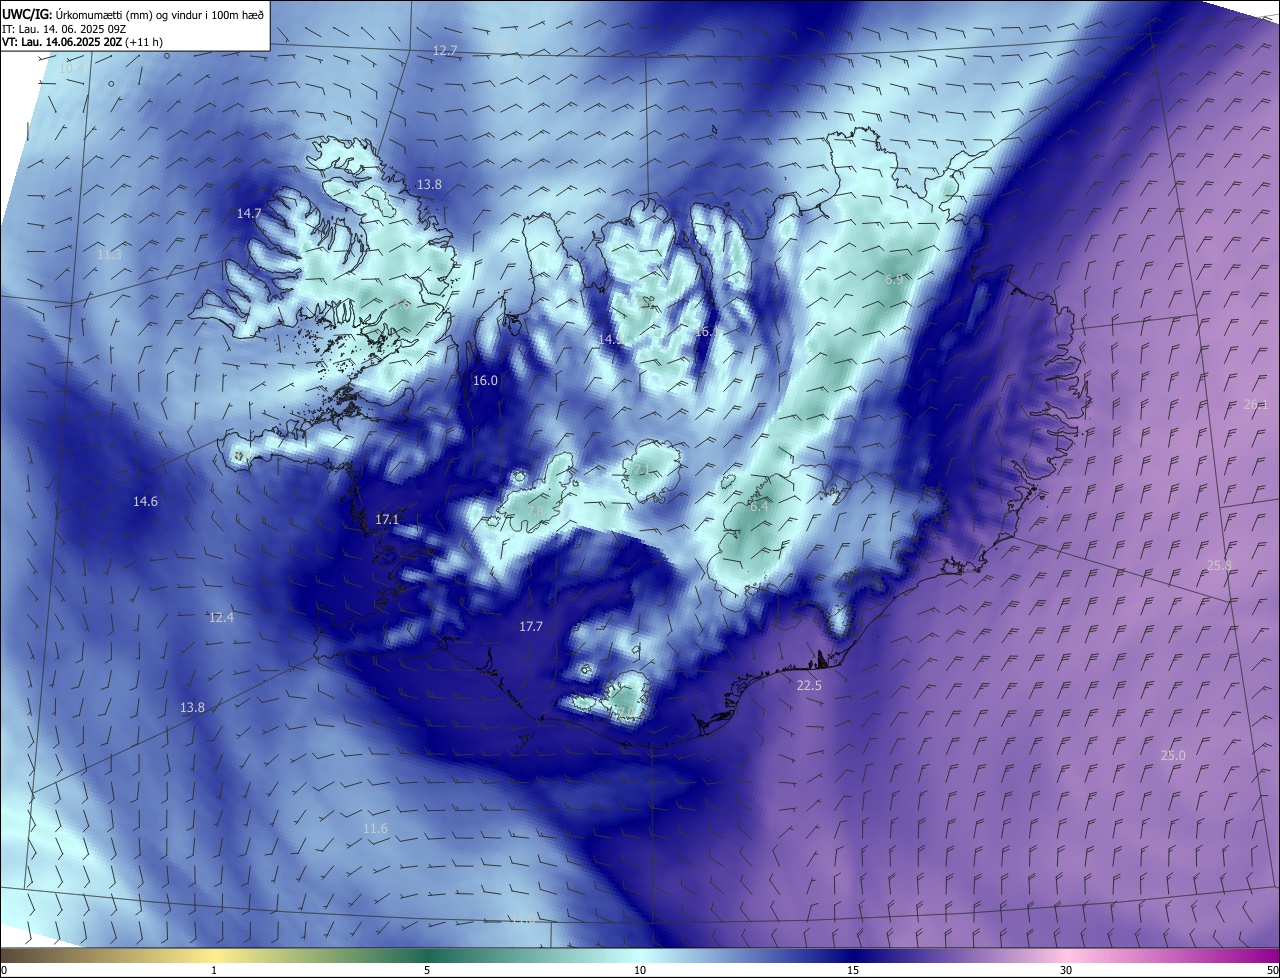Image resolution: width=1280 pixels, height=978 pixels.
Task: Click the 14.7 value label
Action: point(249,213)
